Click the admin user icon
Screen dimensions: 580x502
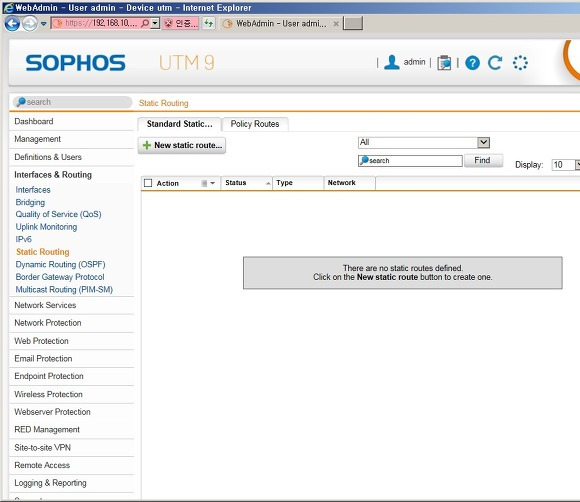point(392,62)
